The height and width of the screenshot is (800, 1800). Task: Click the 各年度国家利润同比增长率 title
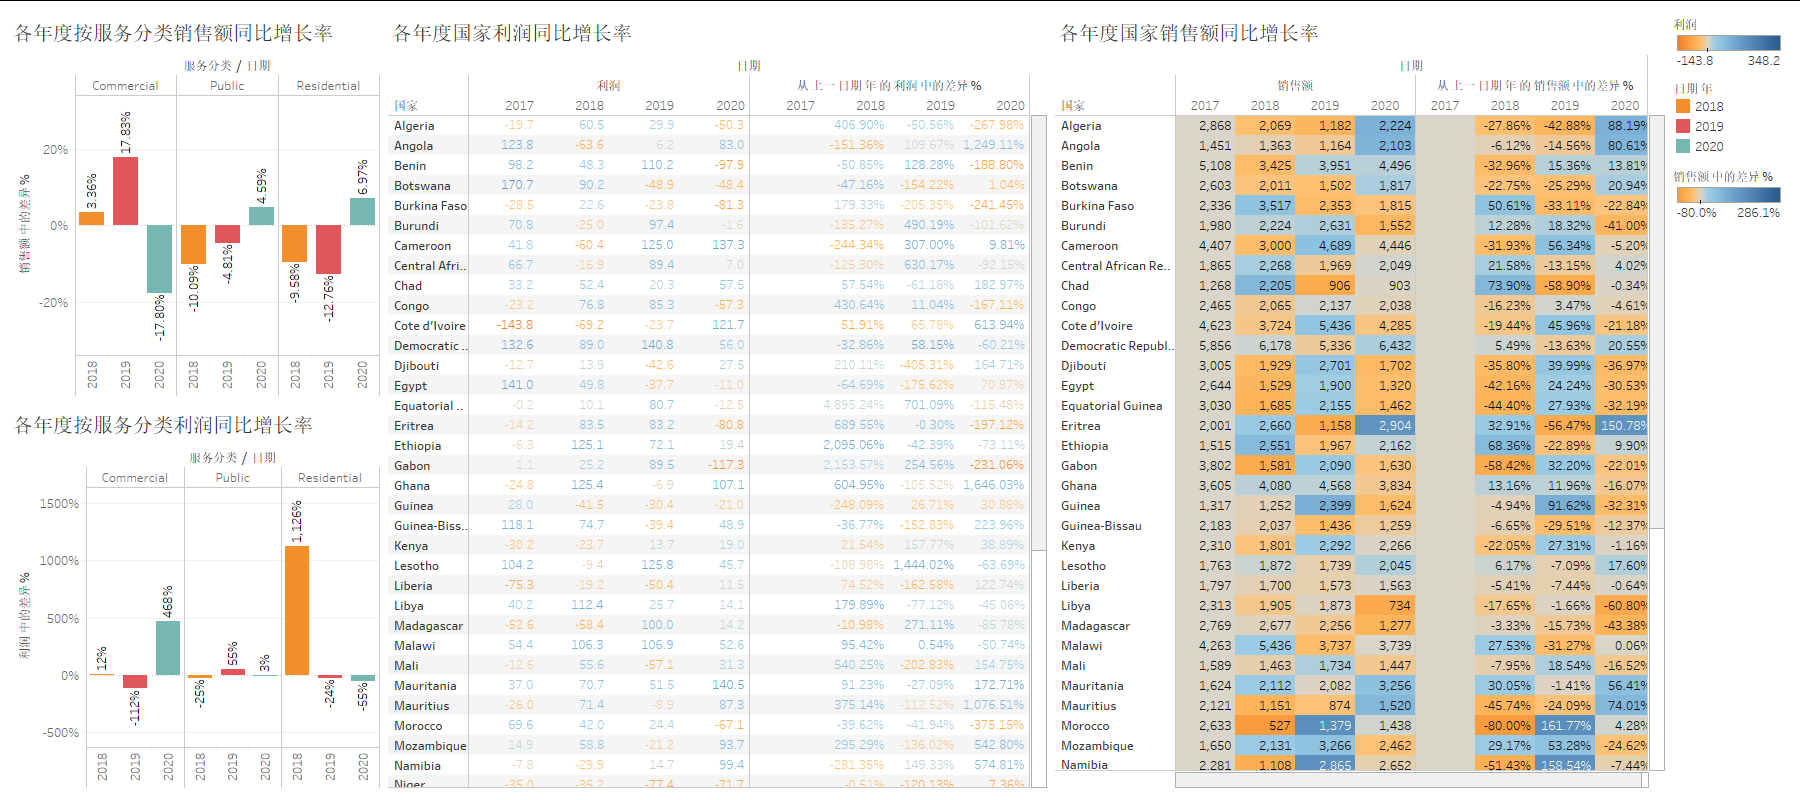(x=512, y=33)
